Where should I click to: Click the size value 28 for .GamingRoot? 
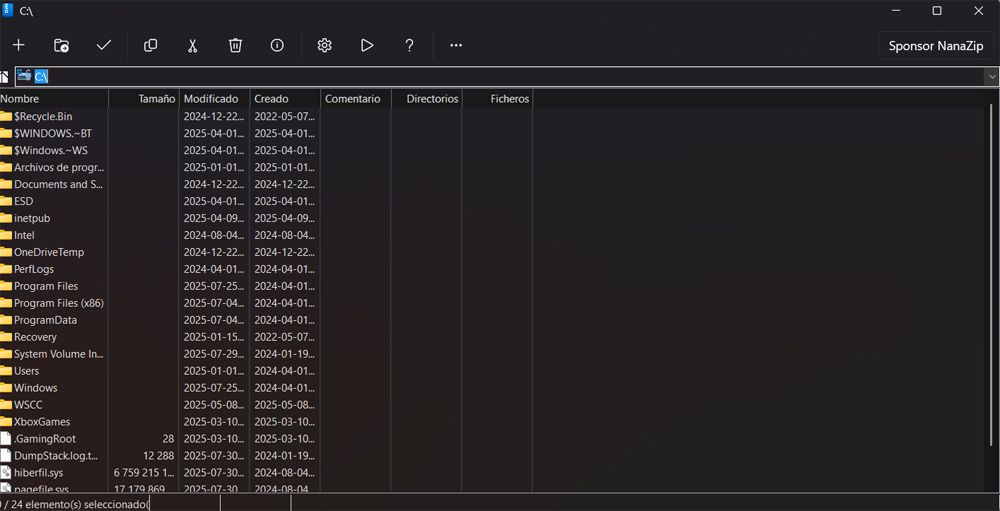[x=168, y=439]
